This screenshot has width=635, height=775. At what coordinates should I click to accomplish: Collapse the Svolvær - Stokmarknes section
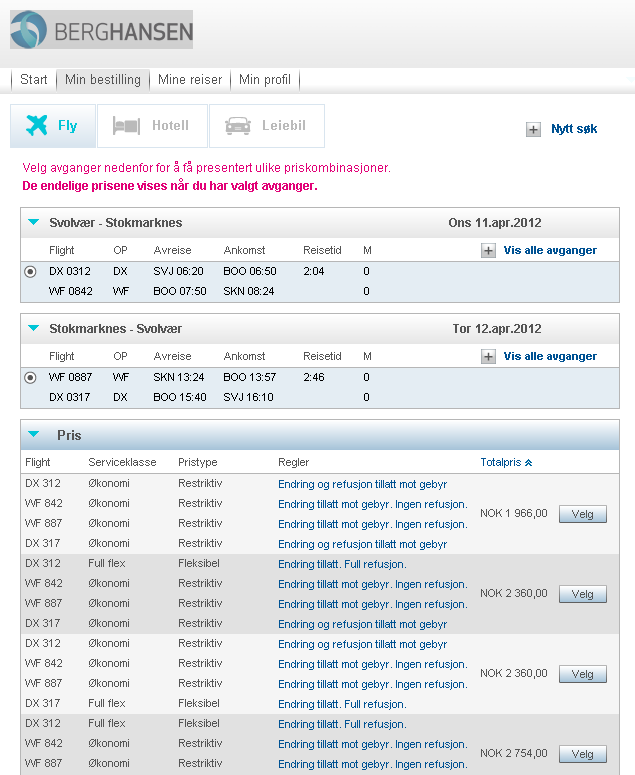[34, 223]
